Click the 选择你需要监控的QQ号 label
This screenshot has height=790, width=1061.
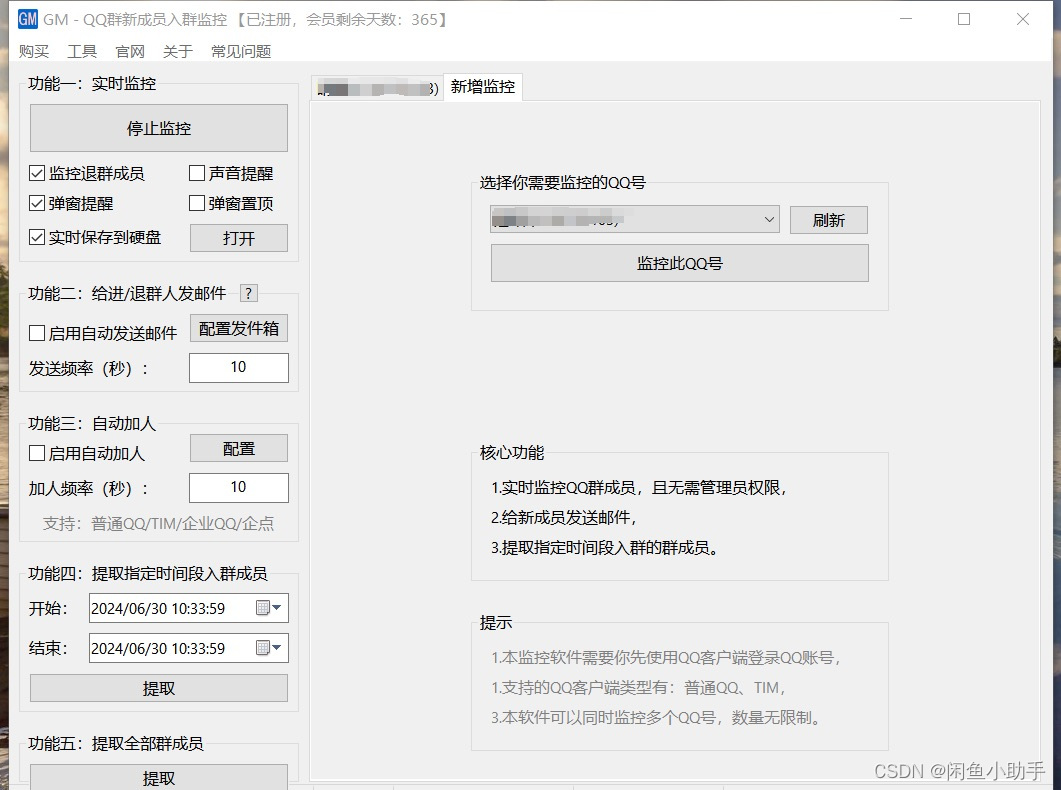point(562,183)
